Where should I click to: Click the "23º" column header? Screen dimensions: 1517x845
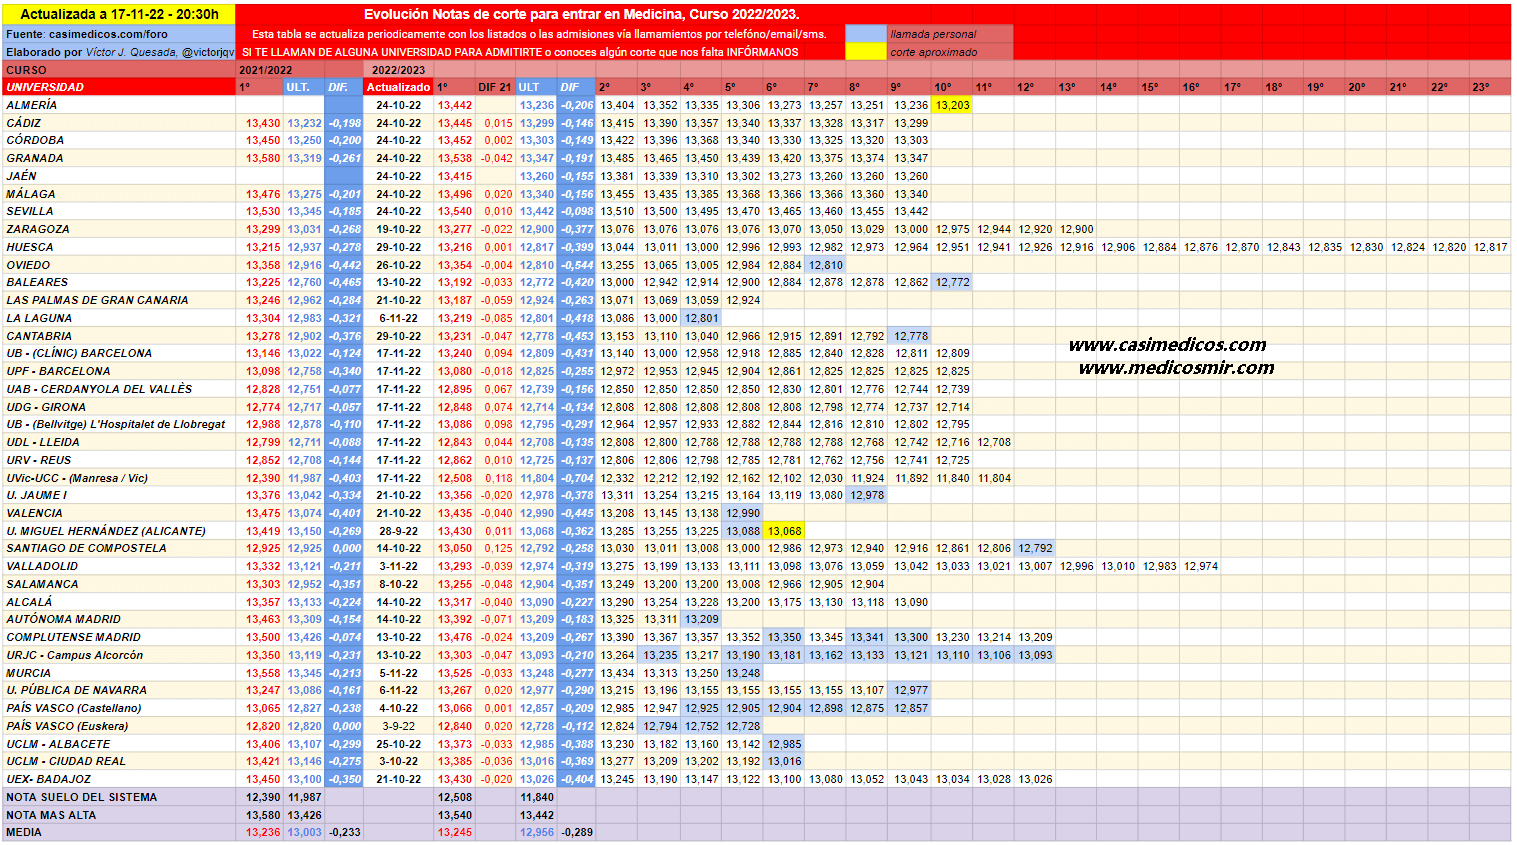[x=1490, y=87]
